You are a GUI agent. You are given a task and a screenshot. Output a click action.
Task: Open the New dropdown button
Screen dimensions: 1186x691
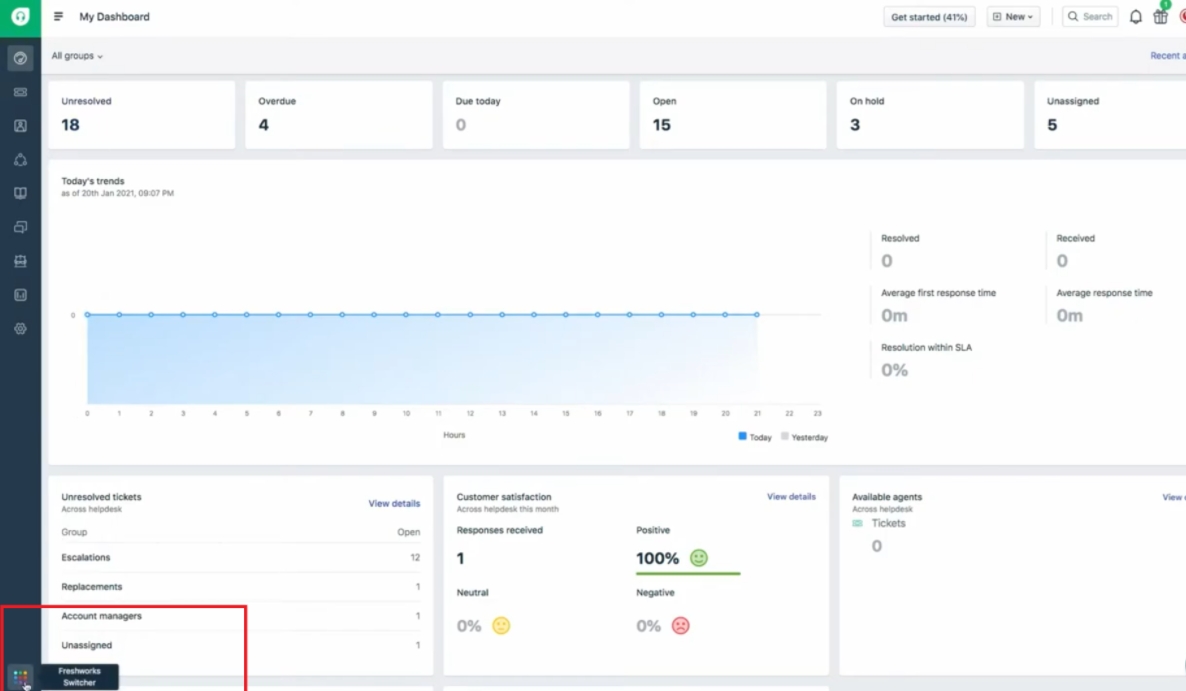[1013, 17]
